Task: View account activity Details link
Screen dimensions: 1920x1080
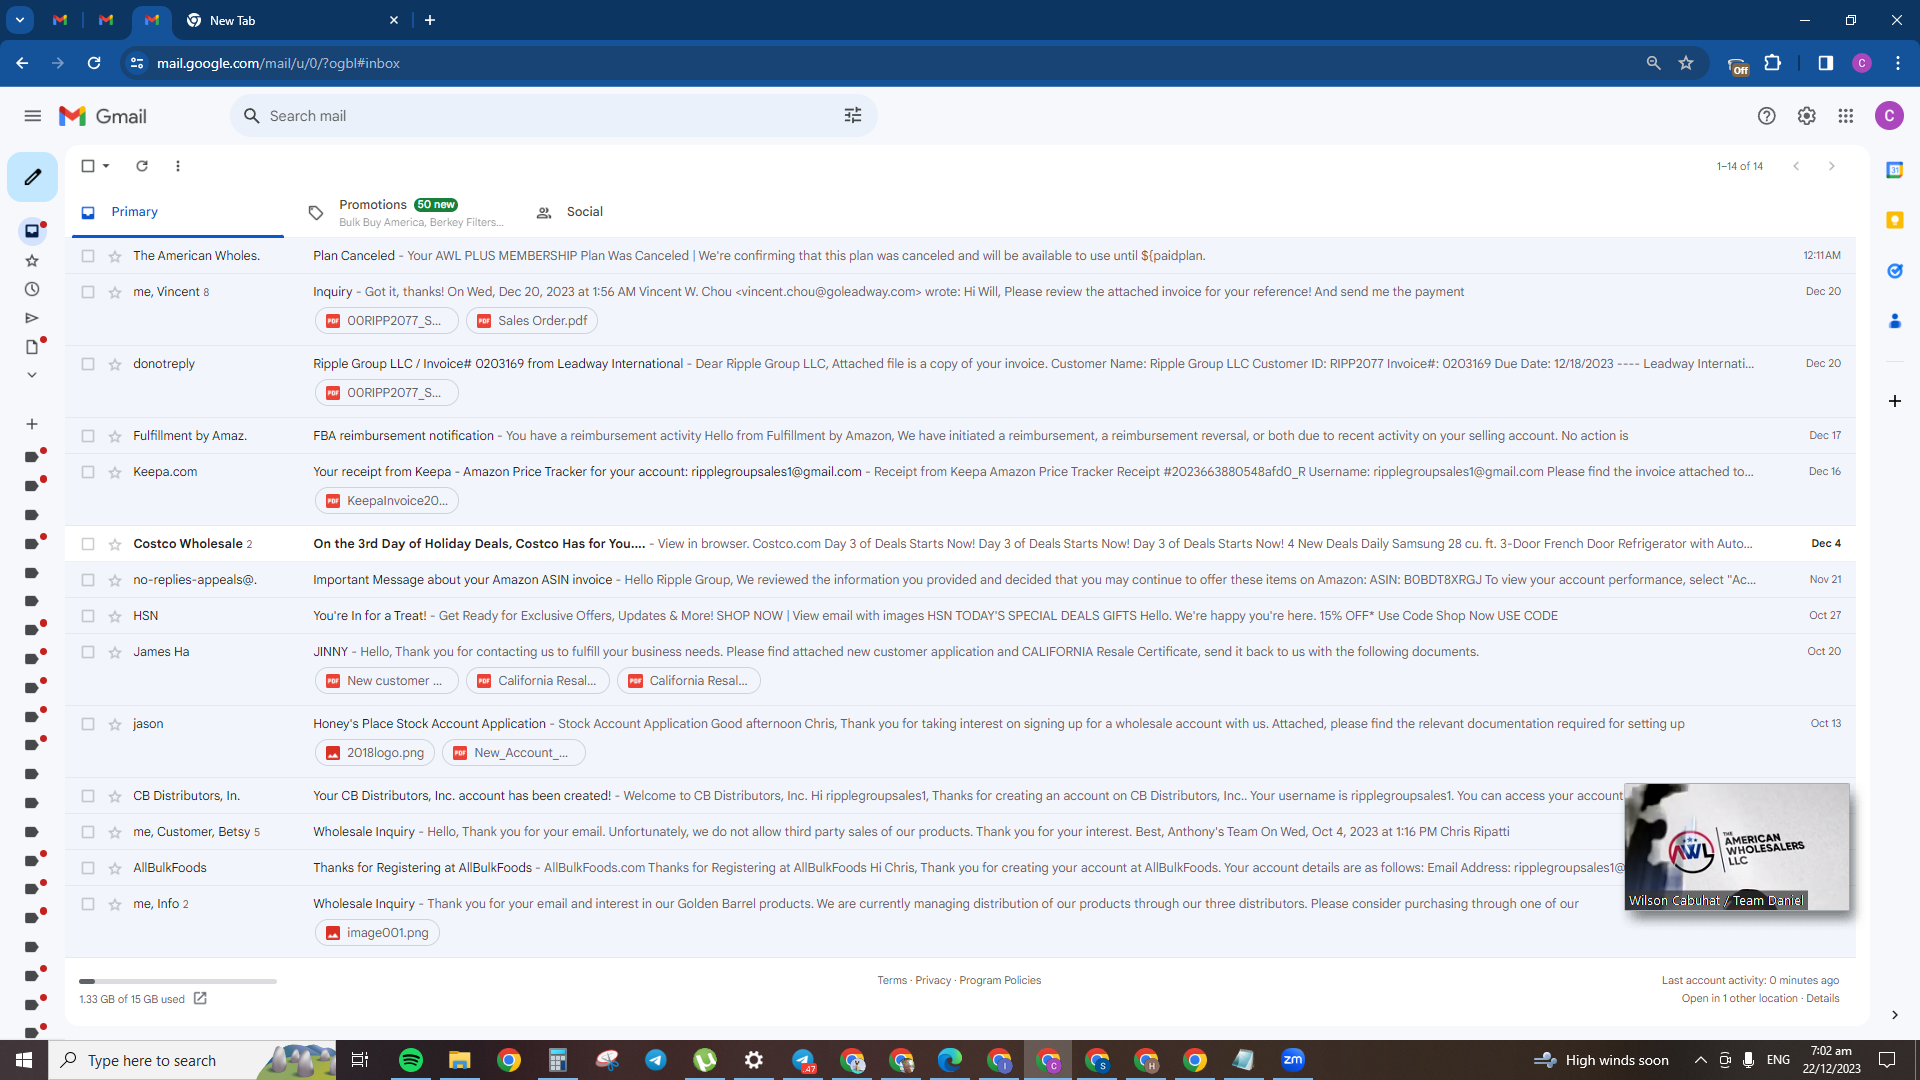Action: 1823,999
